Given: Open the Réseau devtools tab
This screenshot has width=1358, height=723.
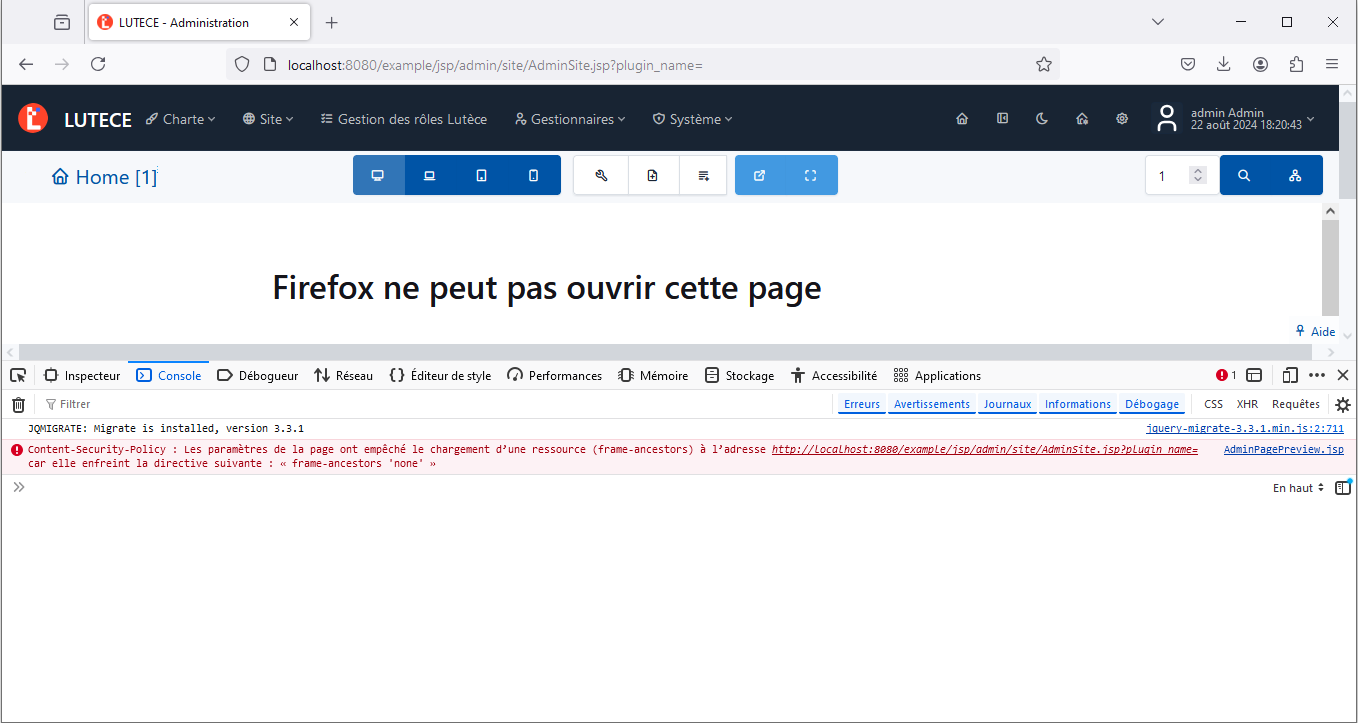Looking at the screenshot, I should (x=344, y=375).
